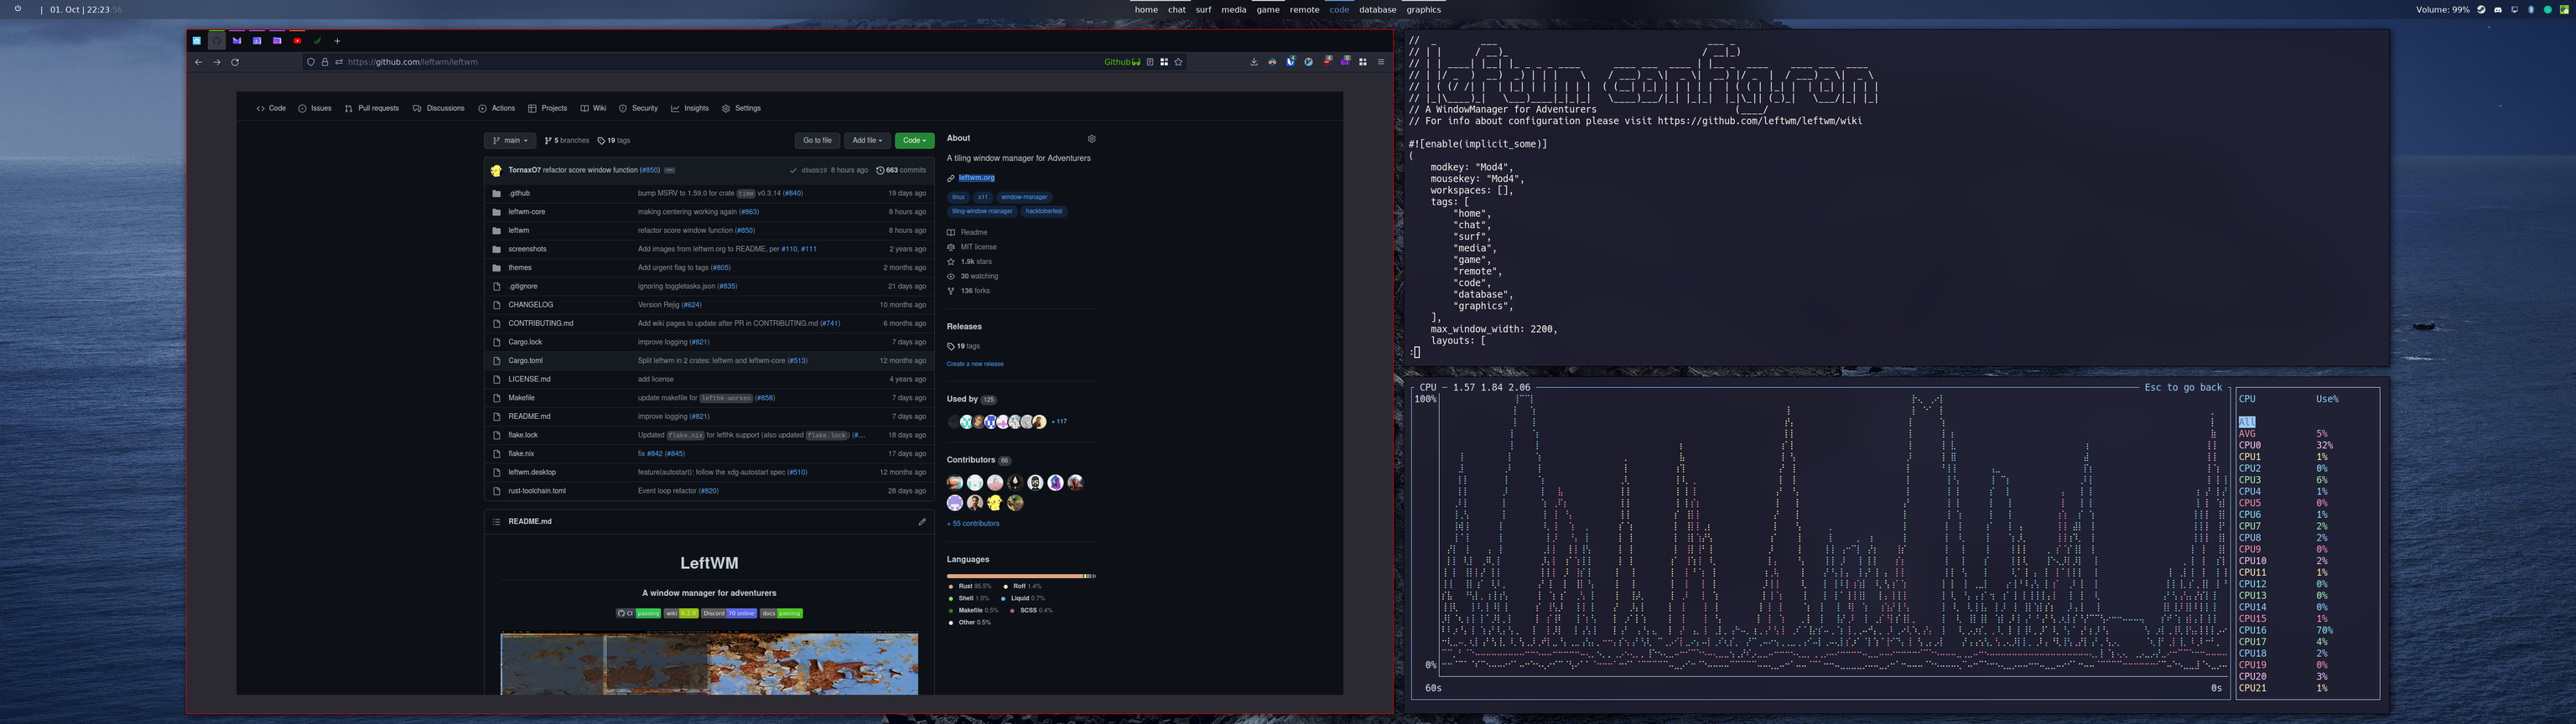Edit About section via gear icon
Viewport: 2576px width, 724px height.
[x=1091, y=139]
